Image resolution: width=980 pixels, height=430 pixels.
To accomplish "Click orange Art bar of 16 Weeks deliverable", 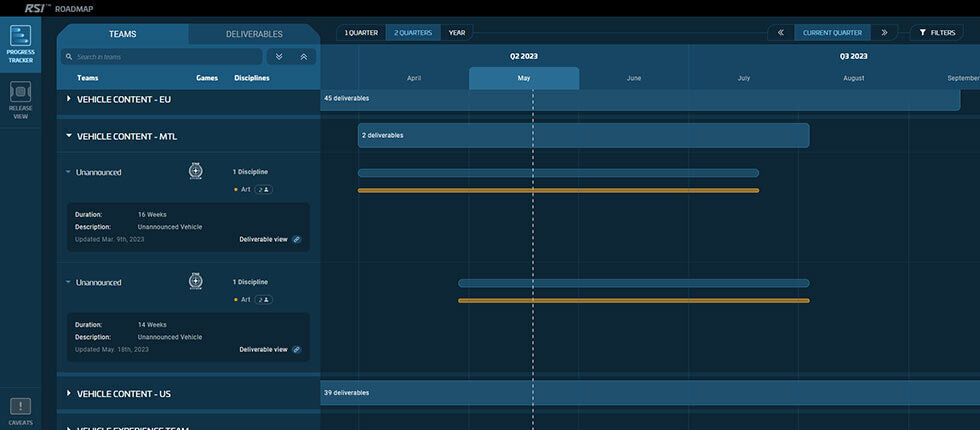I will 558,190.
